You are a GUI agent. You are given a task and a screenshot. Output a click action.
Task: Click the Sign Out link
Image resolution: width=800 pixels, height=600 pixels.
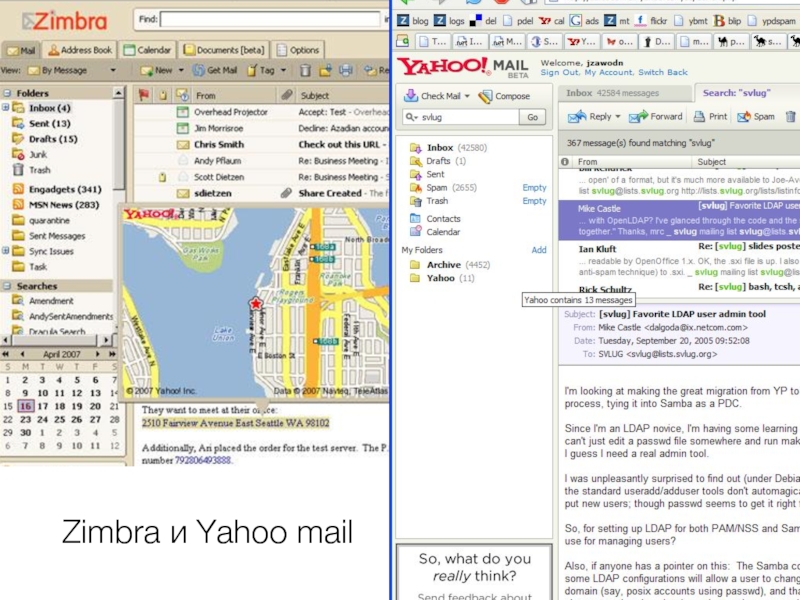[x=560, y=73]
